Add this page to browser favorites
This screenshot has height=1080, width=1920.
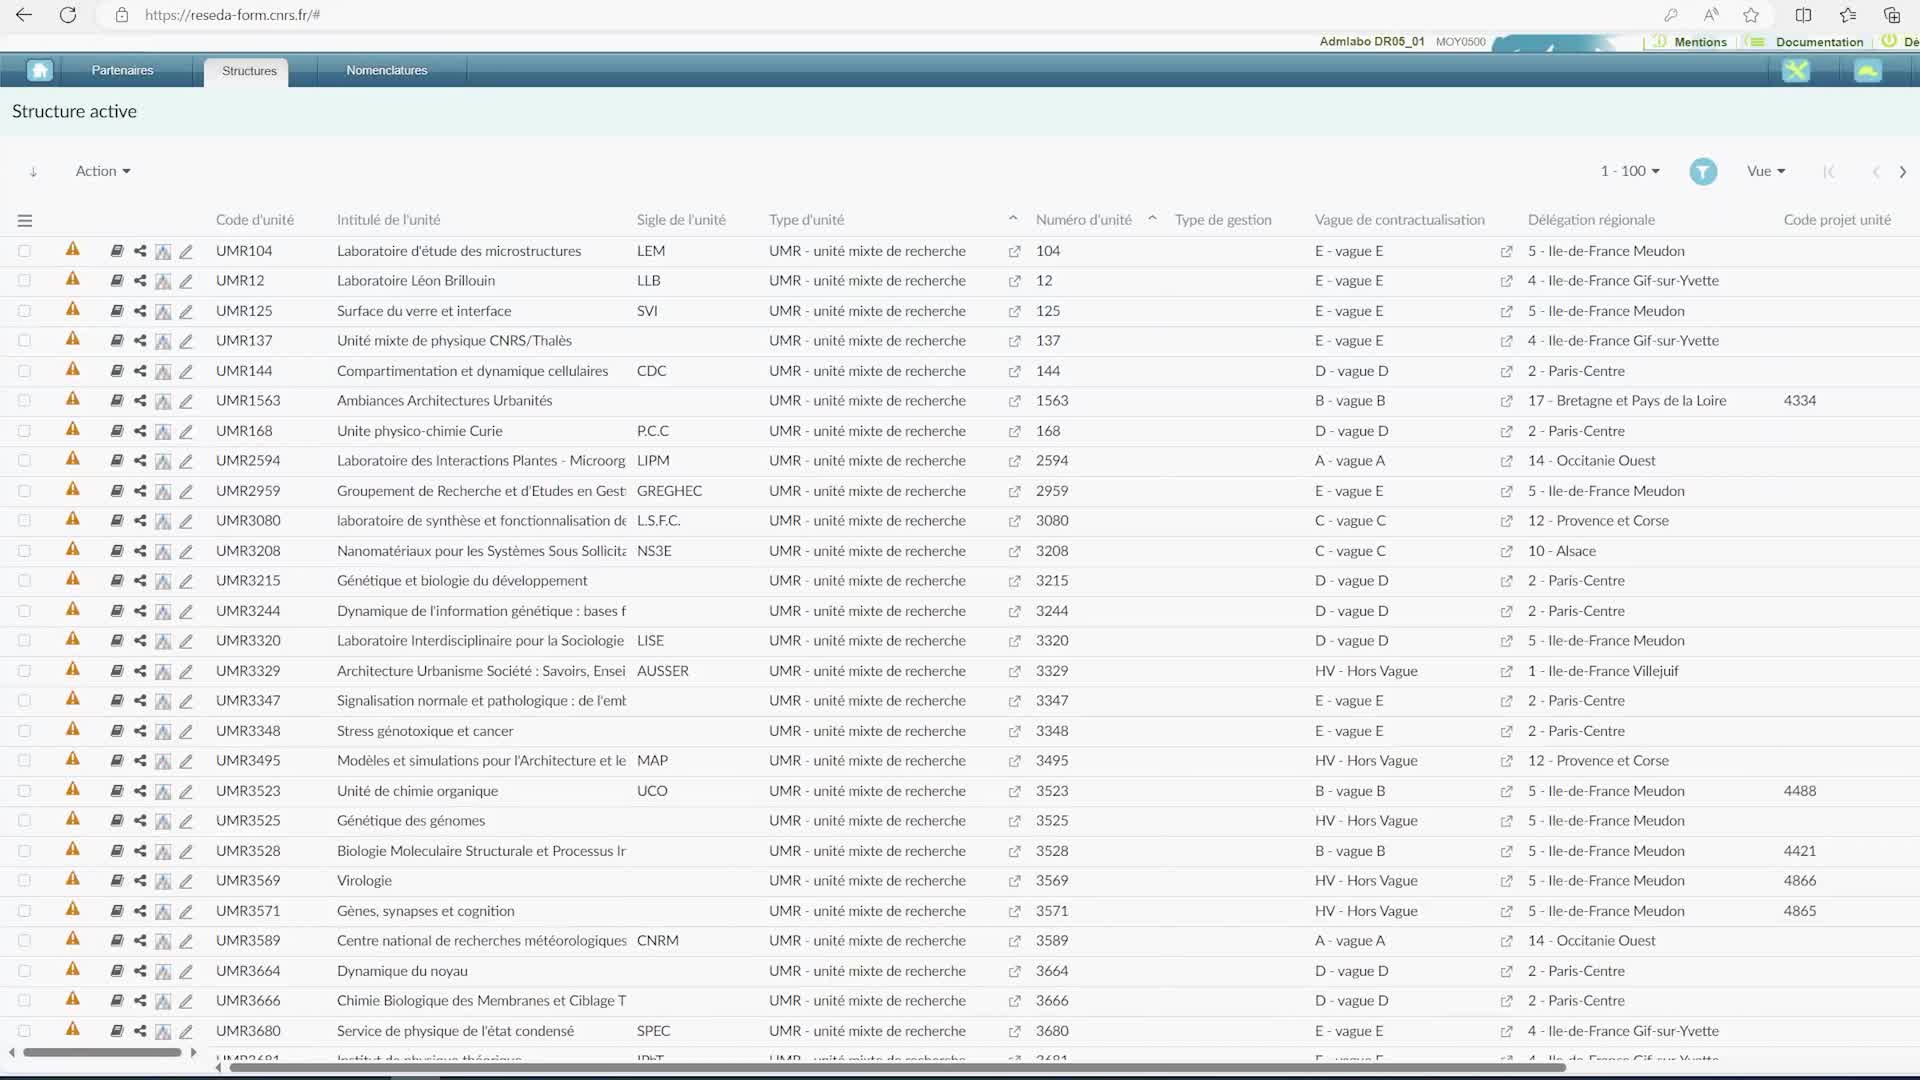click(1751, 15)
